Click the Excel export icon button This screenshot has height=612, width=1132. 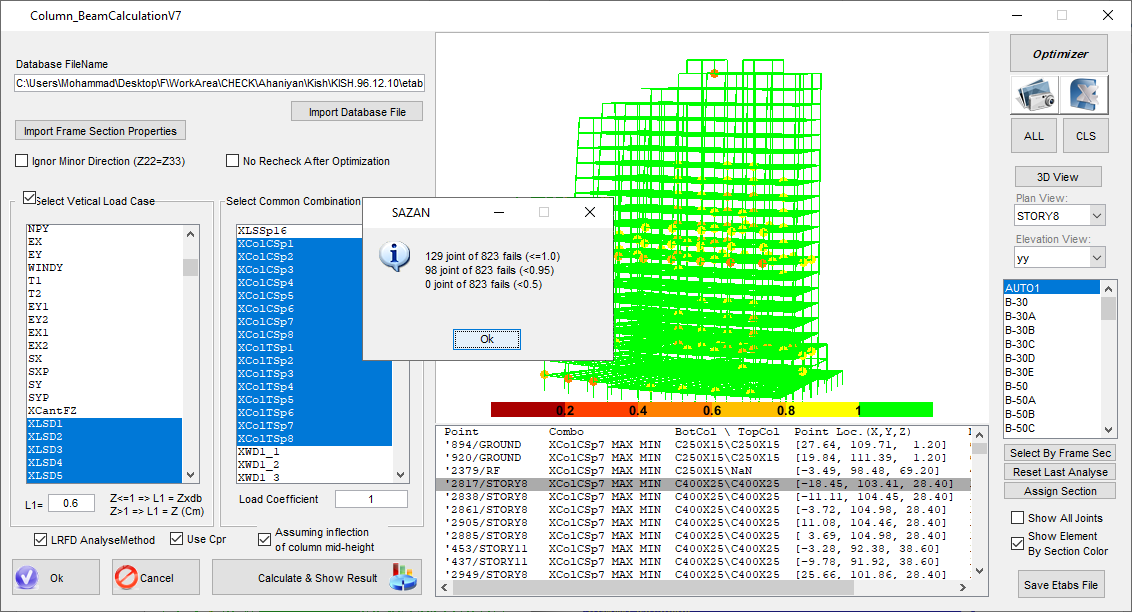[x=1084, y=94]
